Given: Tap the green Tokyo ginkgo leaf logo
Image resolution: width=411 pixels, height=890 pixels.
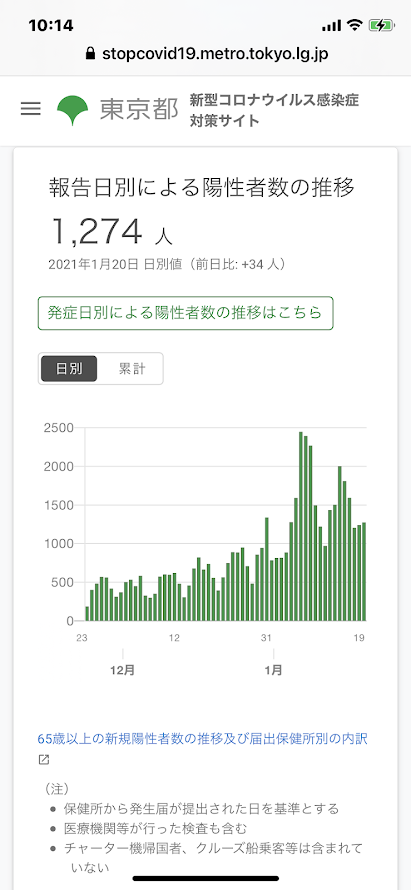Looking at the screenshot, I should tap(73, 110).
